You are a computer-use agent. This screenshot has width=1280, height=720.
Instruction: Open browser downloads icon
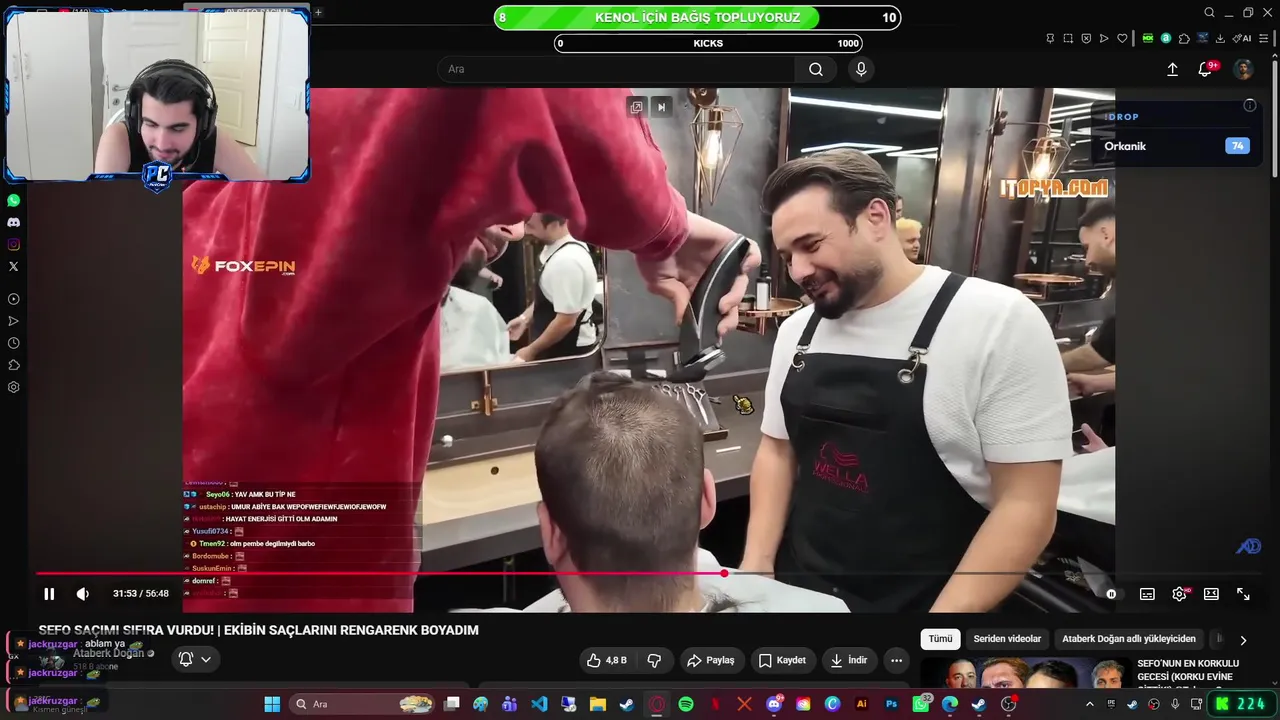1220,38
